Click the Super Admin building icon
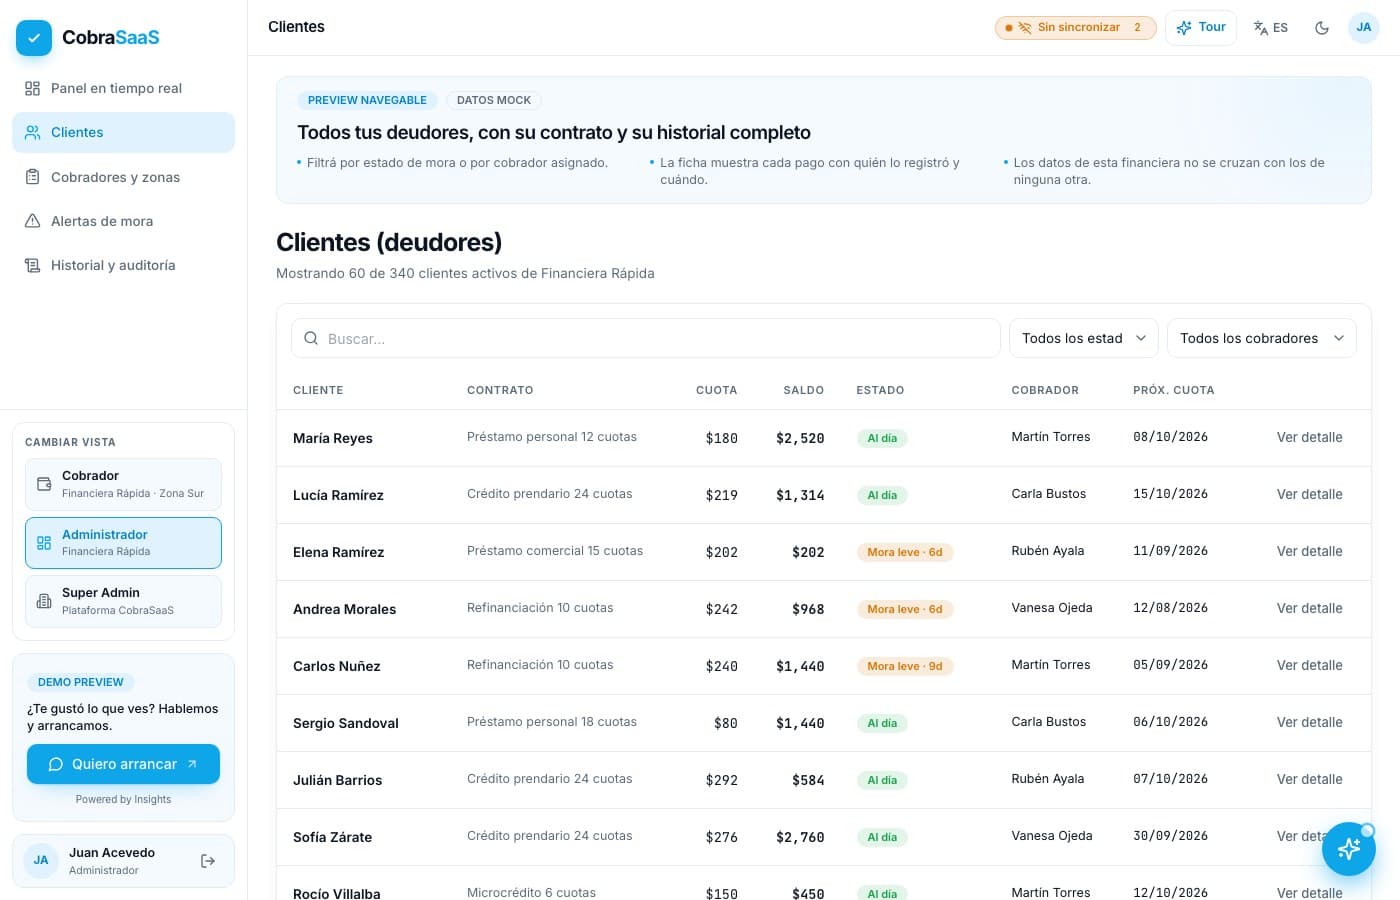 pos(44,601)
